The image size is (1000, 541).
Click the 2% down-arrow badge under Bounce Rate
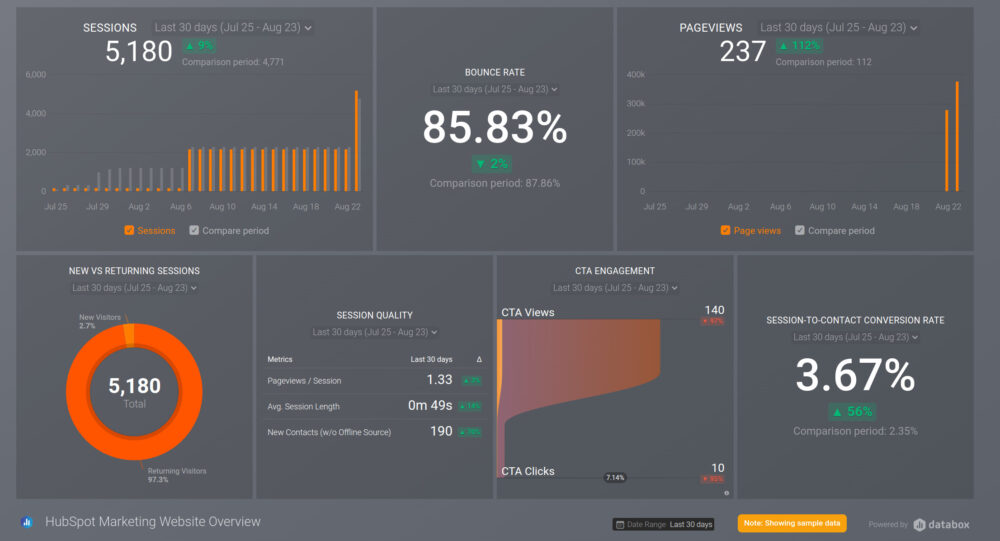494,163
